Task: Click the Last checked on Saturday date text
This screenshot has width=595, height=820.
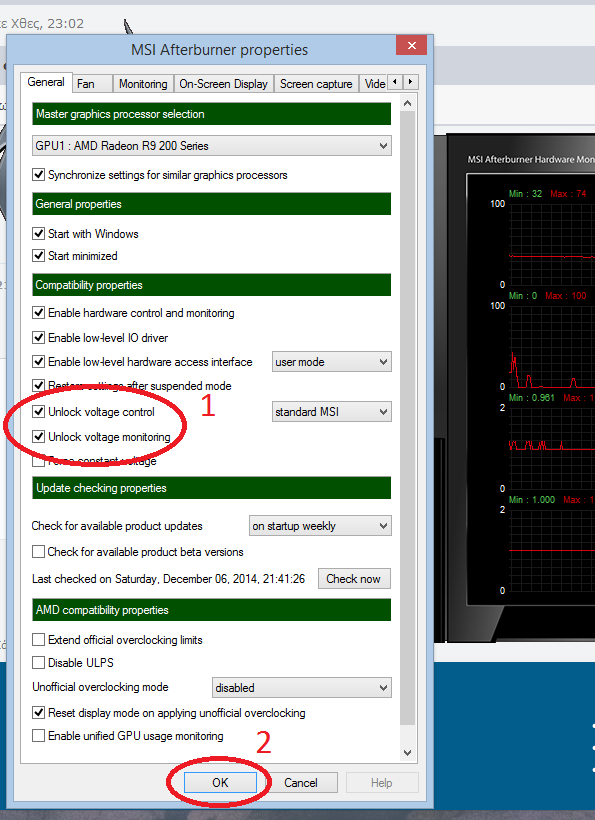Action: point(168,579)
